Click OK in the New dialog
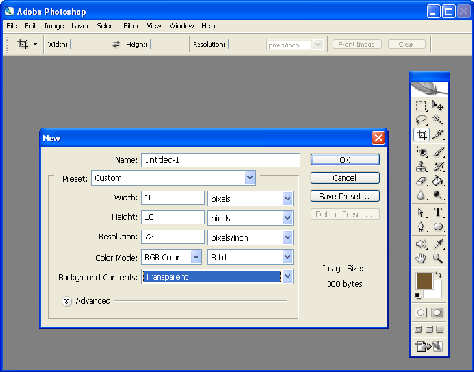This screenshot has width=474, height=372. click(345, 160)
